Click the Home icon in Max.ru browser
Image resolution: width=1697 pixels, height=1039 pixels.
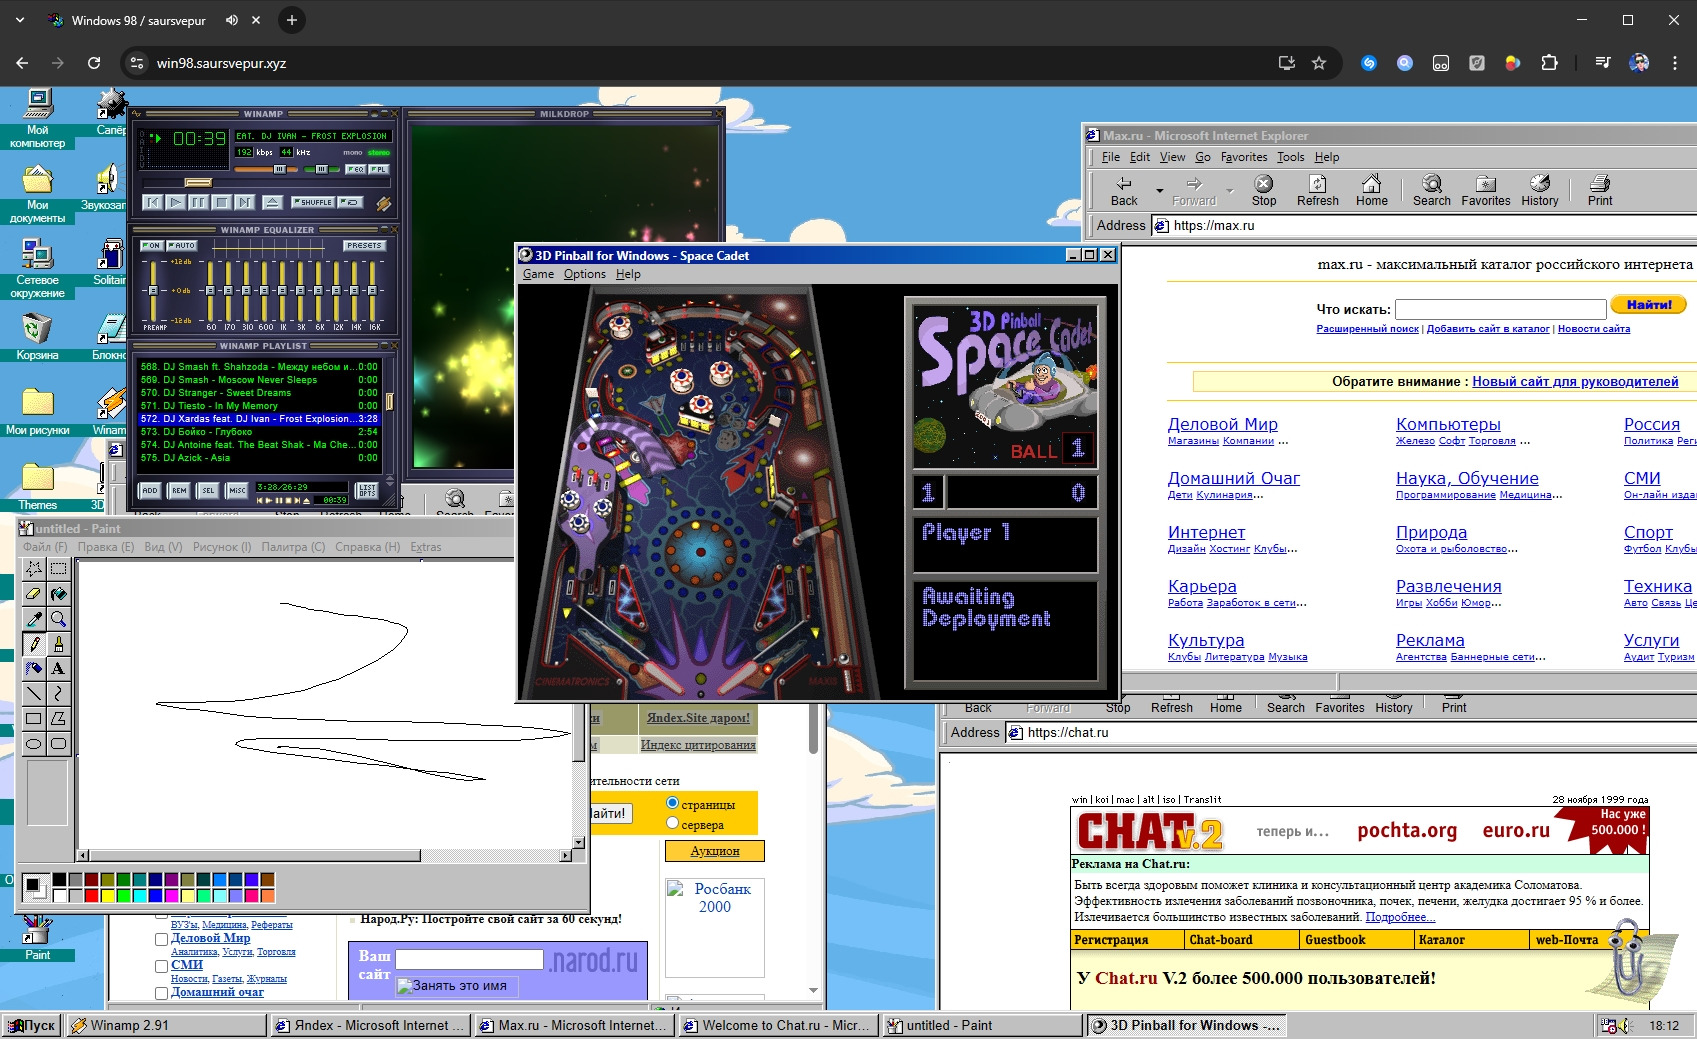tap(1371, 189)
